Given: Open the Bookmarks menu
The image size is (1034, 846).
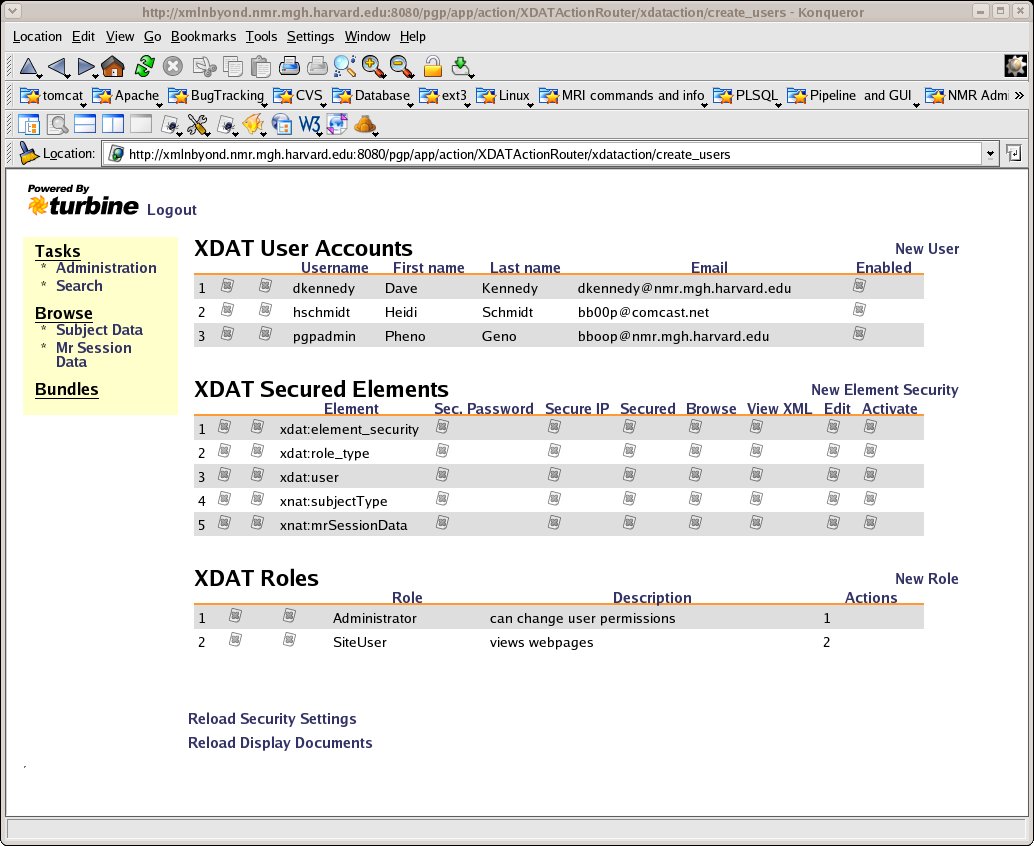Looking at the screenshot, I should (203, 36).
